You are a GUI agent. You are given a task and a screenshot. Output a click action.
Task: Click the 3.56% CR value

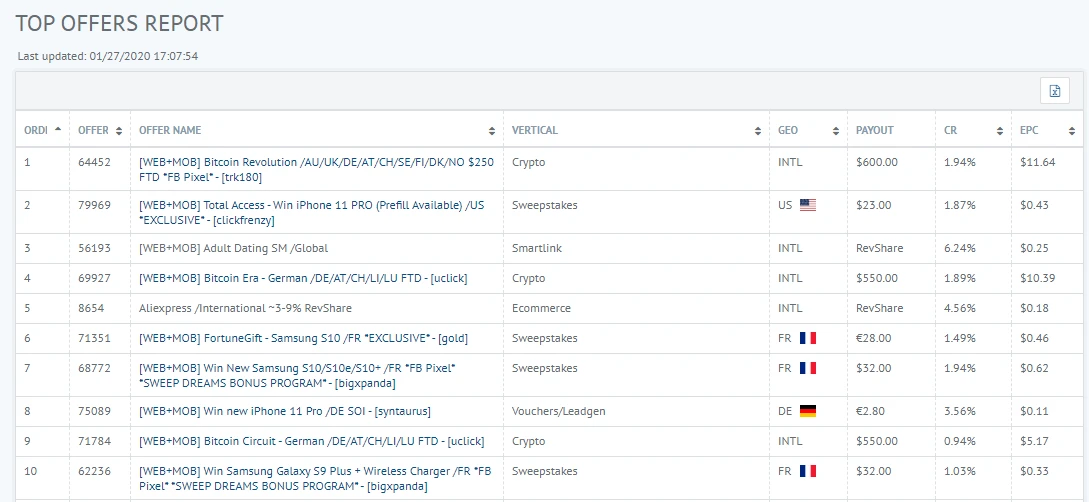pos(960,411)
